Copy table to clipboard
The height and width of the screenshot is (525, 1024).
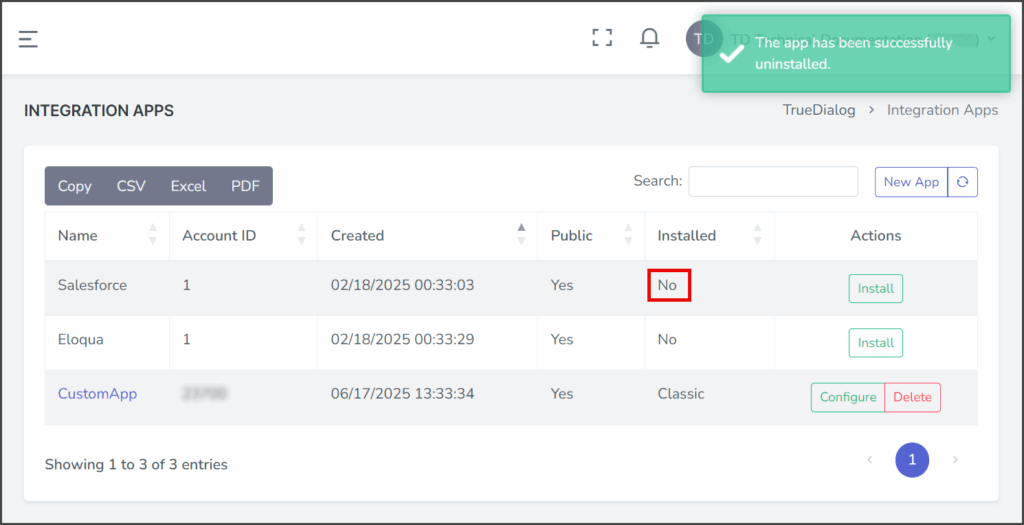(74, 186)
